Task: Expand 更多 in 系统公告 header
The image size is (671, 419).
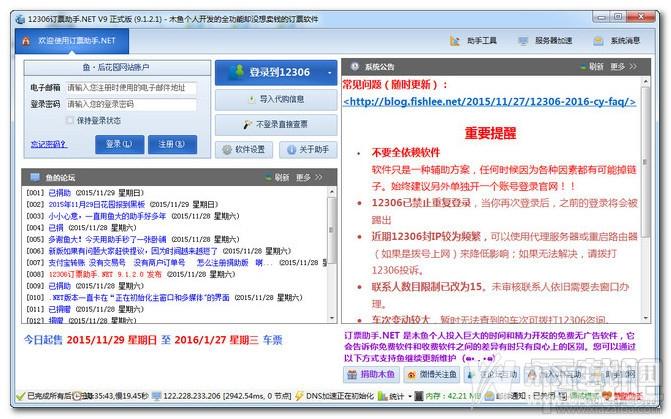Action: 623,67
